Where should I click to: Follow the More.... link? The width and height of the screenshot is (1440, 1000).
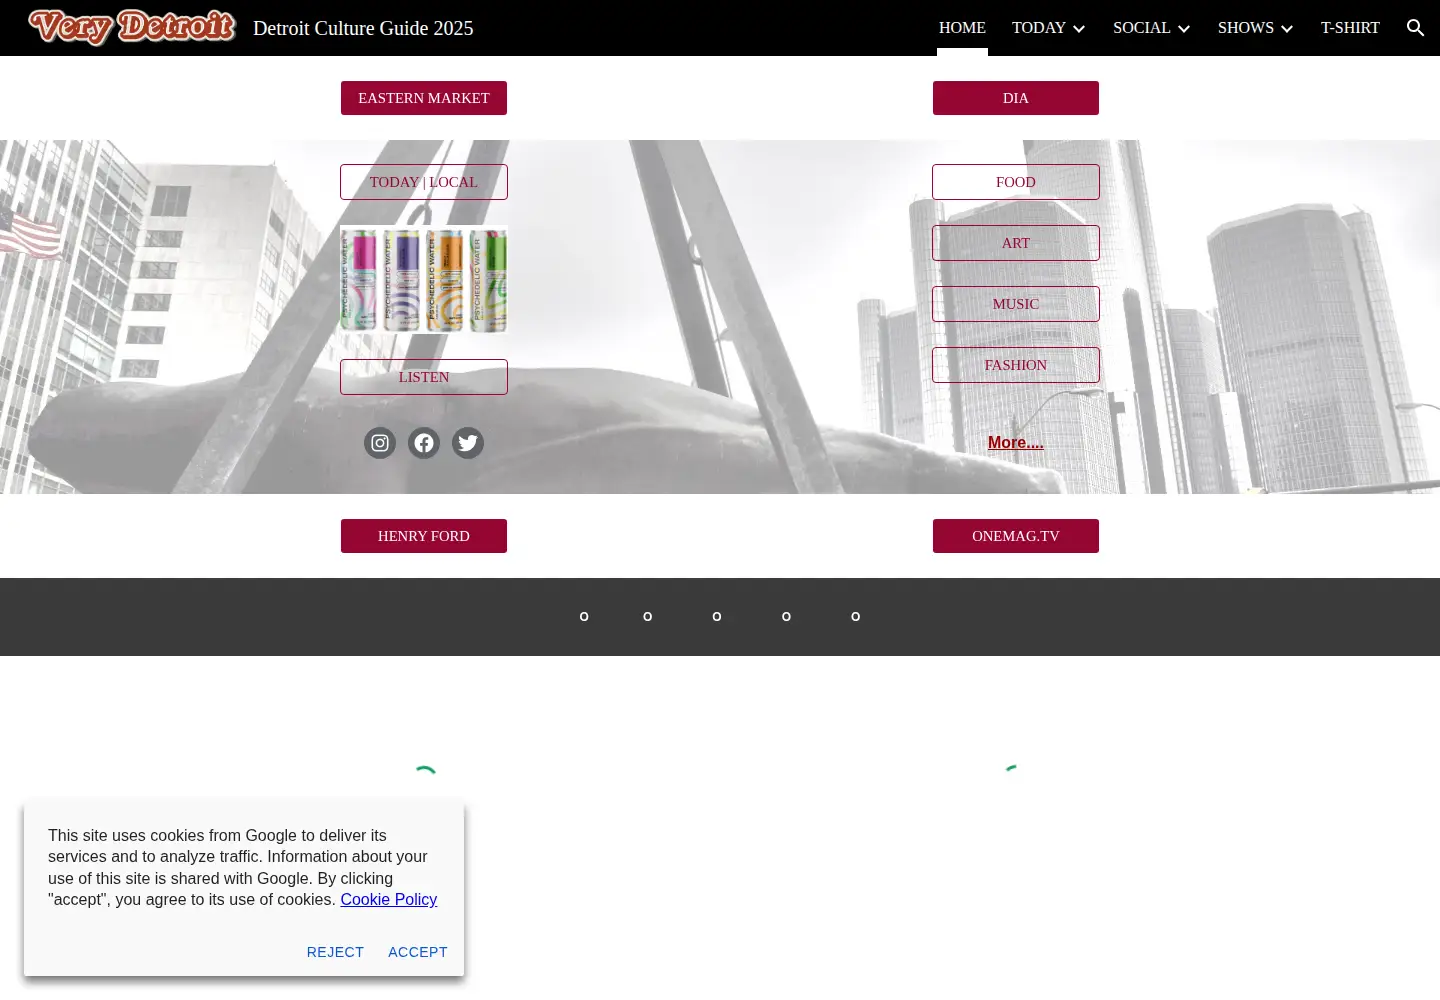1016,442
